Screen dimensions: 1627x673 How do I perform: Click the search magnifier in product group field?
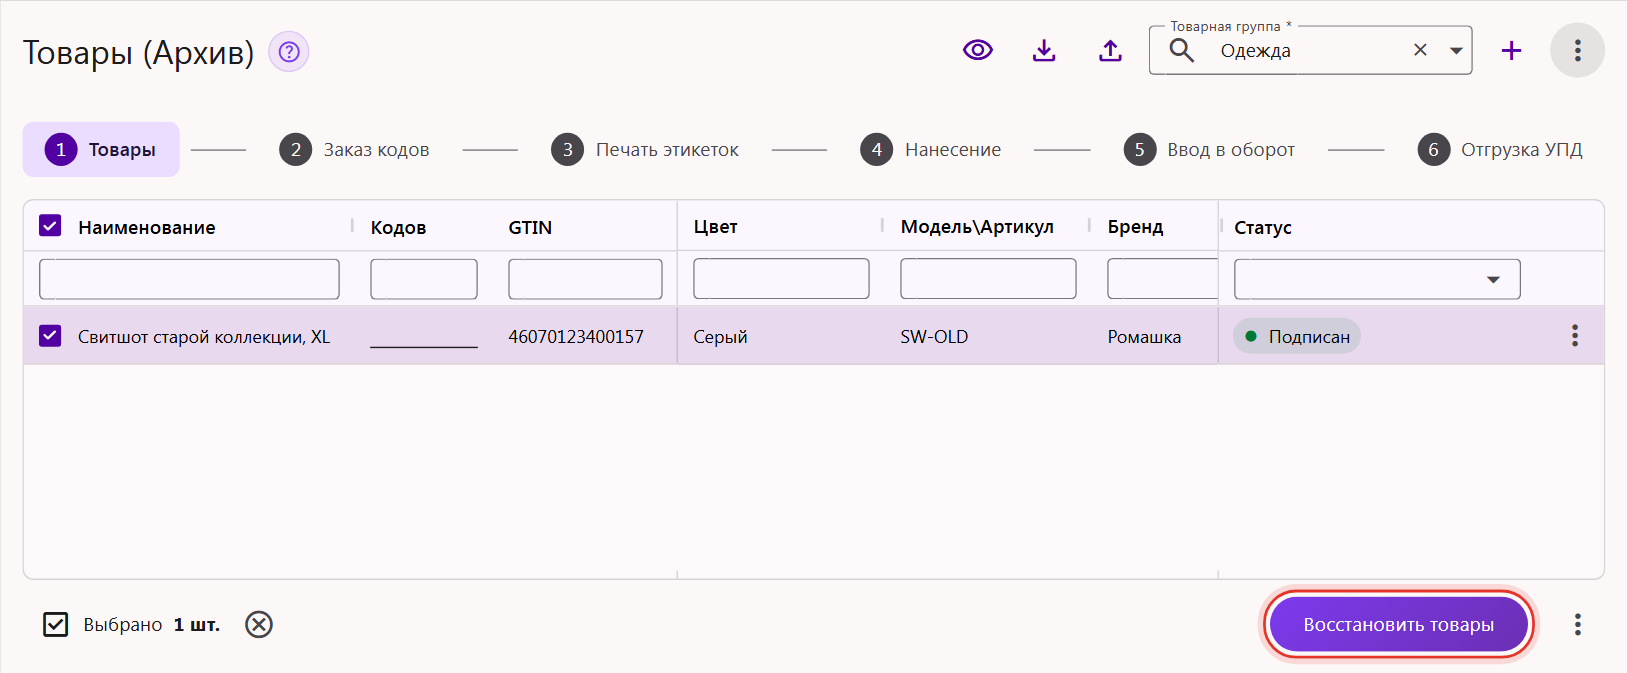pyautogui.click(x=1182, y=50)
